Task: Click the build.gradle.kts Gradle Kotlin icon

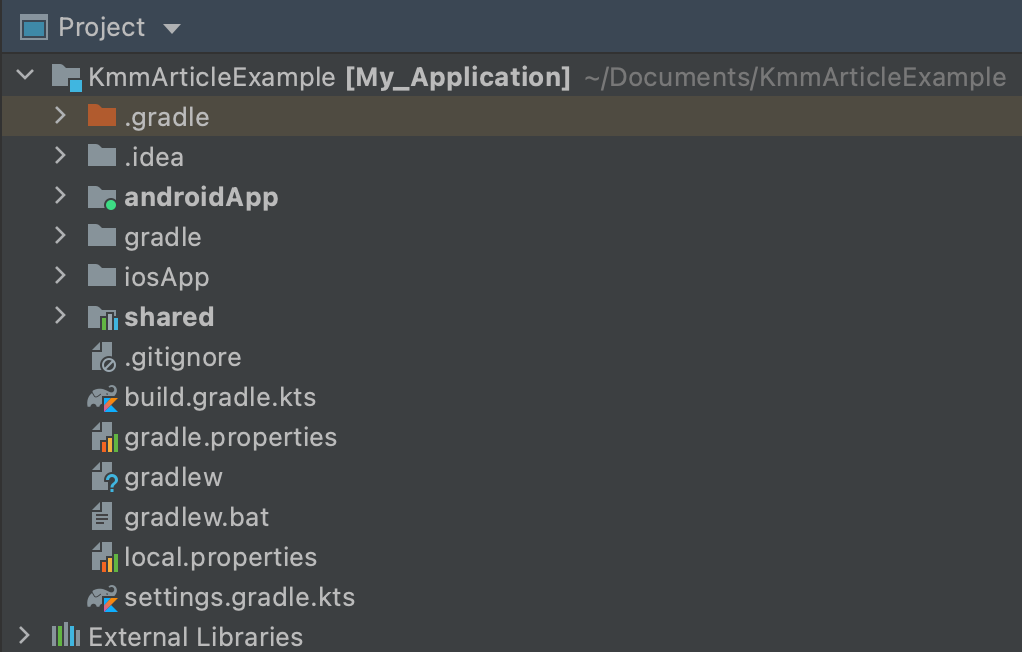Action: pos(102,398)
